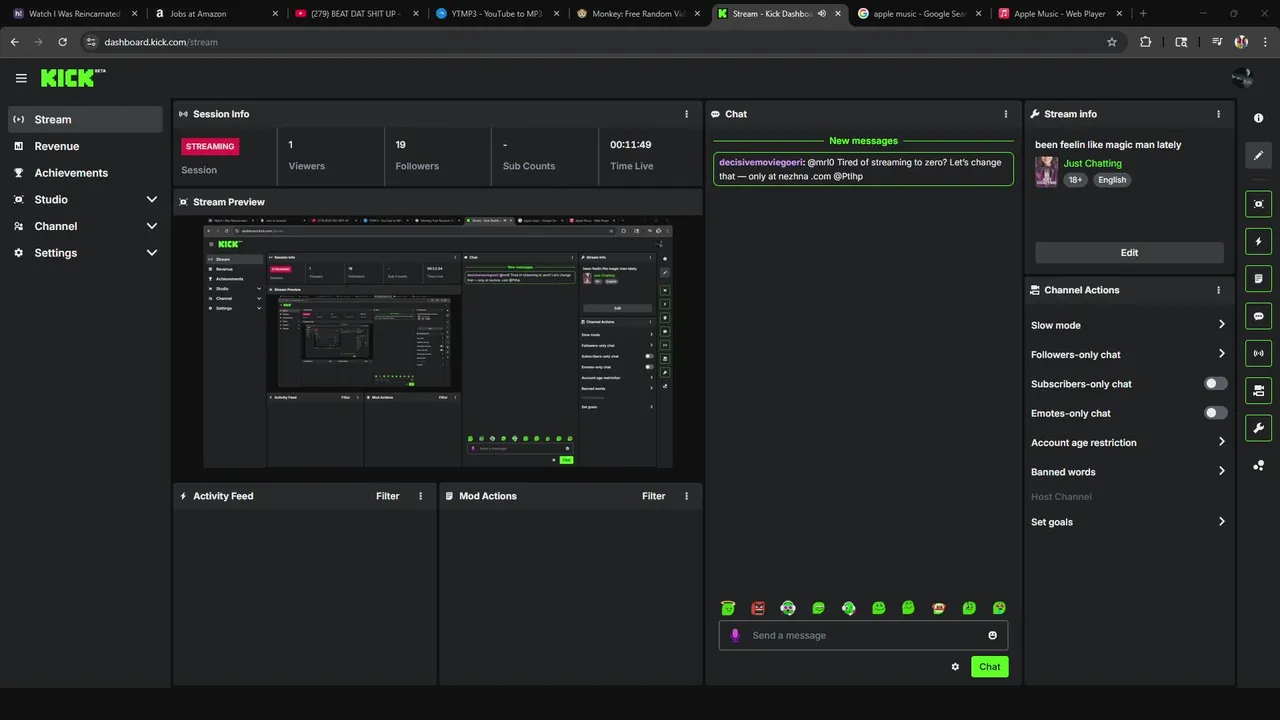The height and width of the screenshot is (720, 1280).
Task: Click the lightning bolt icon in right rail
Action: point(1258,241)
